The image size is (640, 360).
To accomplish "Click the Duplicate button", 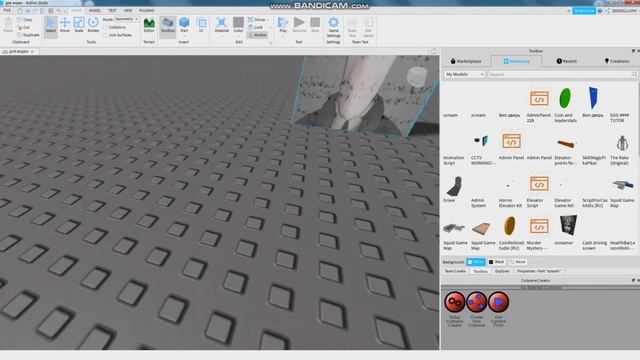I will point(28,35).
